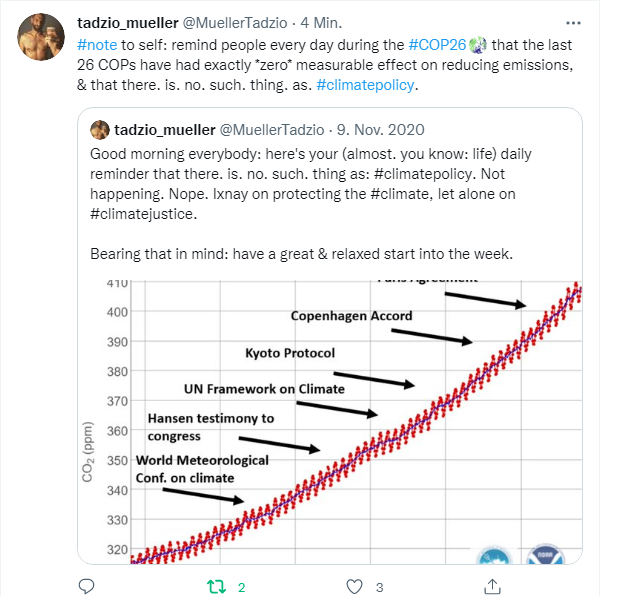This screenshot has width=622, height=596.
Task: Click the '9. Nov. 2020' quoted tweet date
Action: click(381, 130)
